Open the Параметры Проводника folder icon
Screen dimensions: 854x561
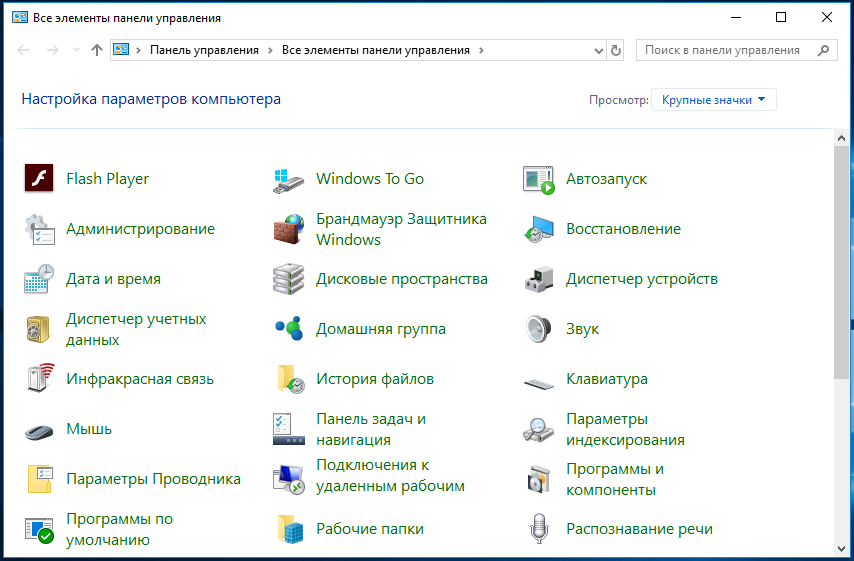click(x=40, y=479)
